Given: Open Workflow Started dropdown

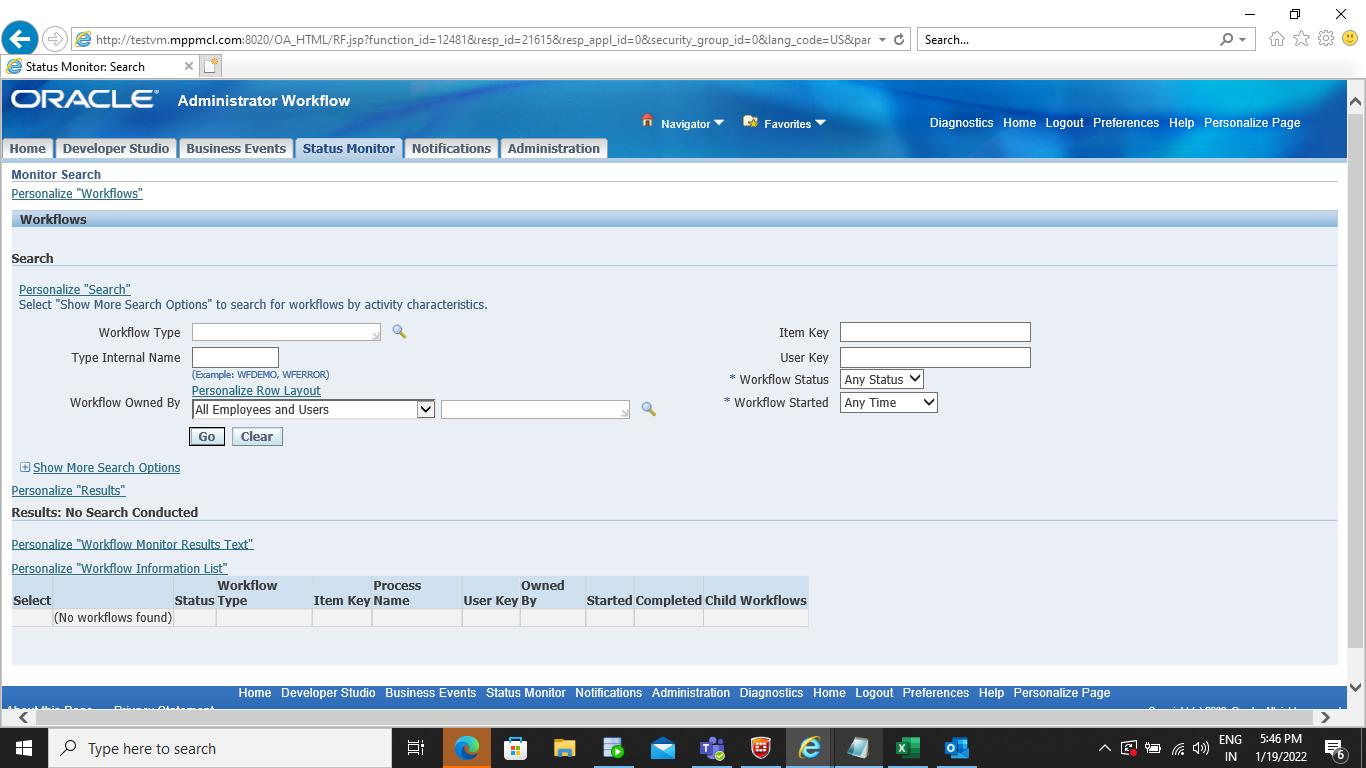Looking at the screenshot, I should pos(888,402).
